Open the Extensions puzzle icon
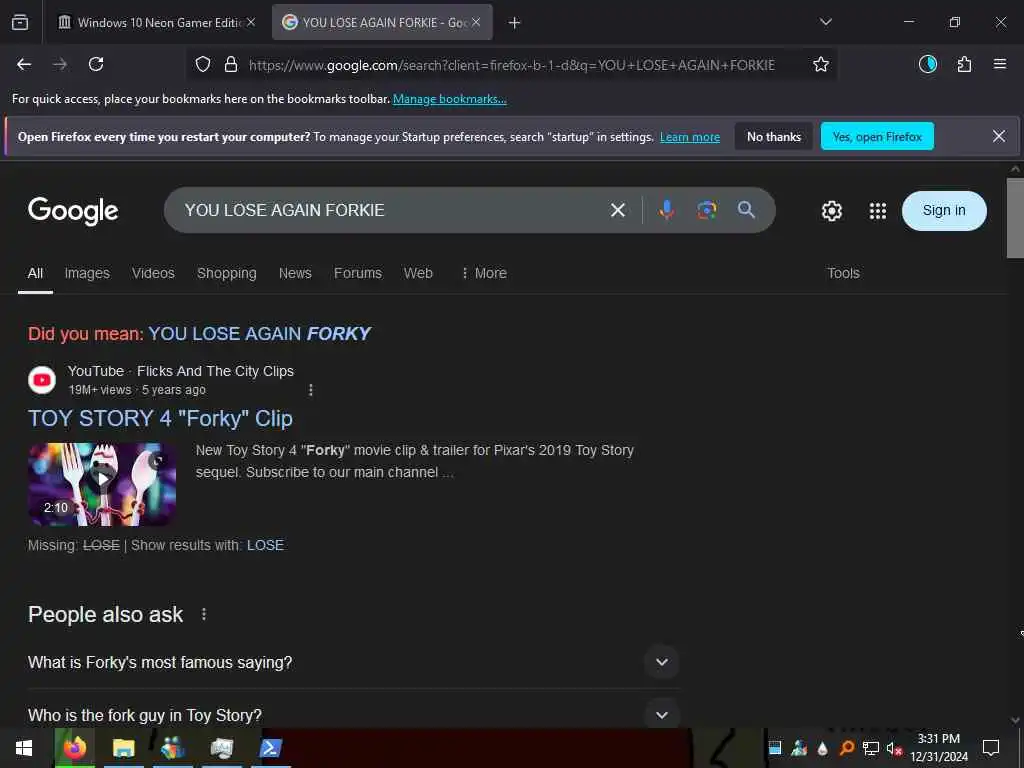Image resolution: width=1024 pixels, height=768 pixels. pyautogui.click(x=964, y=65)
